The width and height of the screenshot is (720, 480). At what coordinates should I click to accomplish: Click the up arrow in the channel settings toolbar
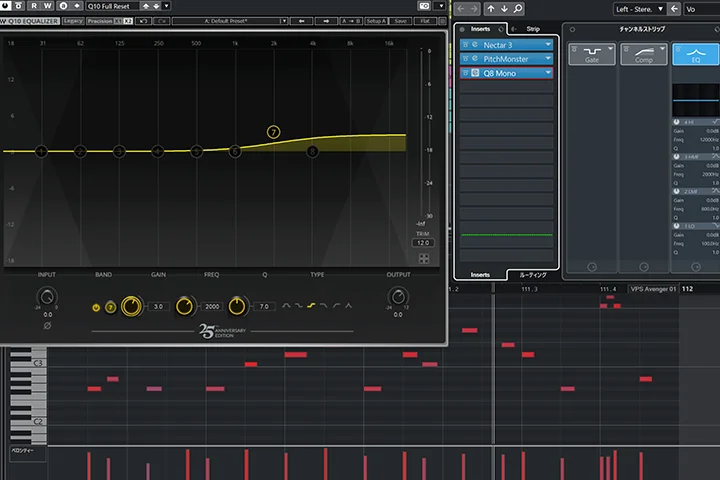(x=491, y=9)
